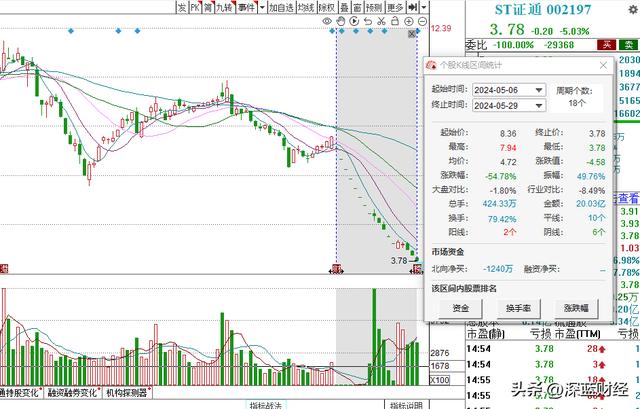Click the 总手 value 424.33万
The image size is (640, 409).
(500, 203)
